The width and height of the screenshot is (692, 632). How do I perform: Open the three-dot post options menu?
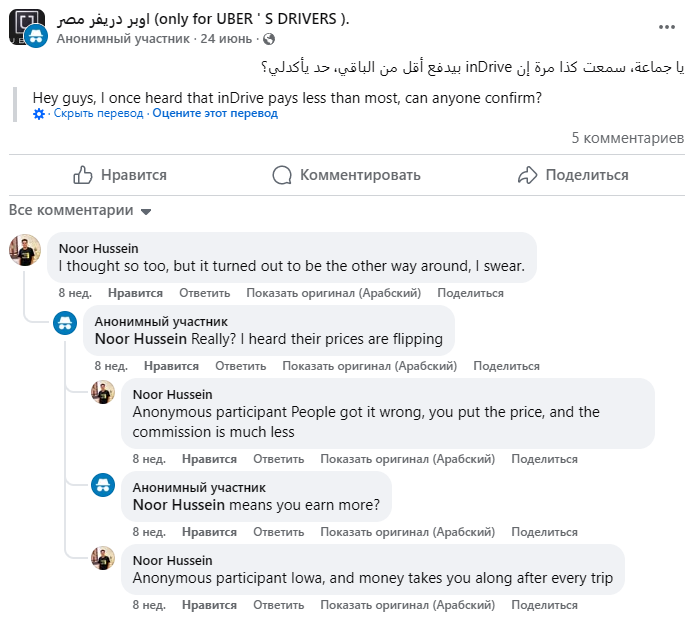coord(666,27)
